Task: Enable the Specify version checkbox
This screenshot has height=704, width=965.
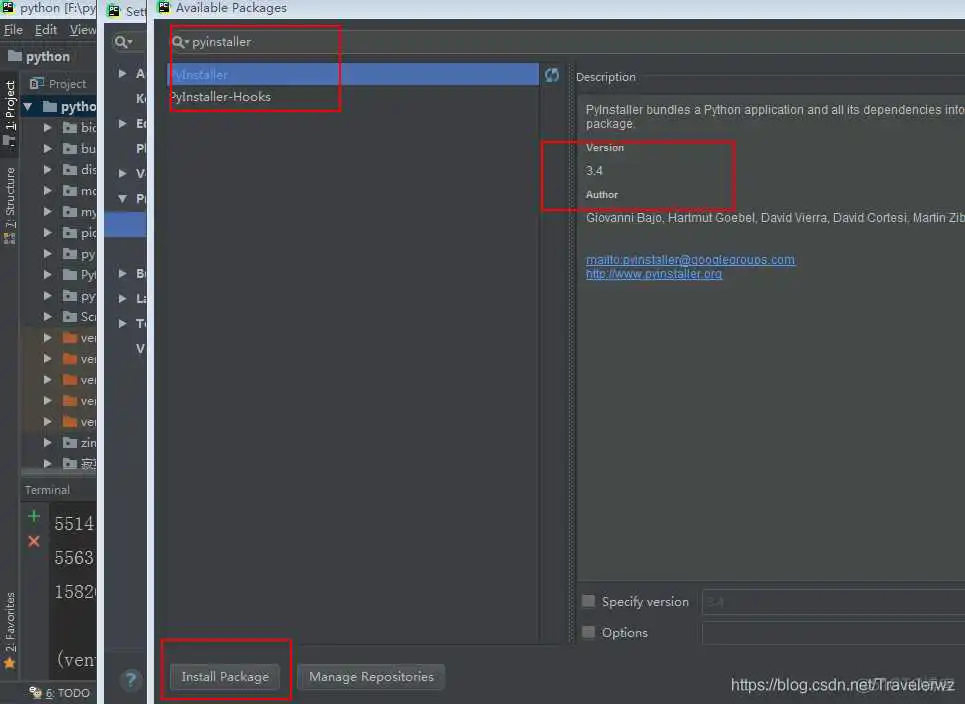Action: coord(589,601)
